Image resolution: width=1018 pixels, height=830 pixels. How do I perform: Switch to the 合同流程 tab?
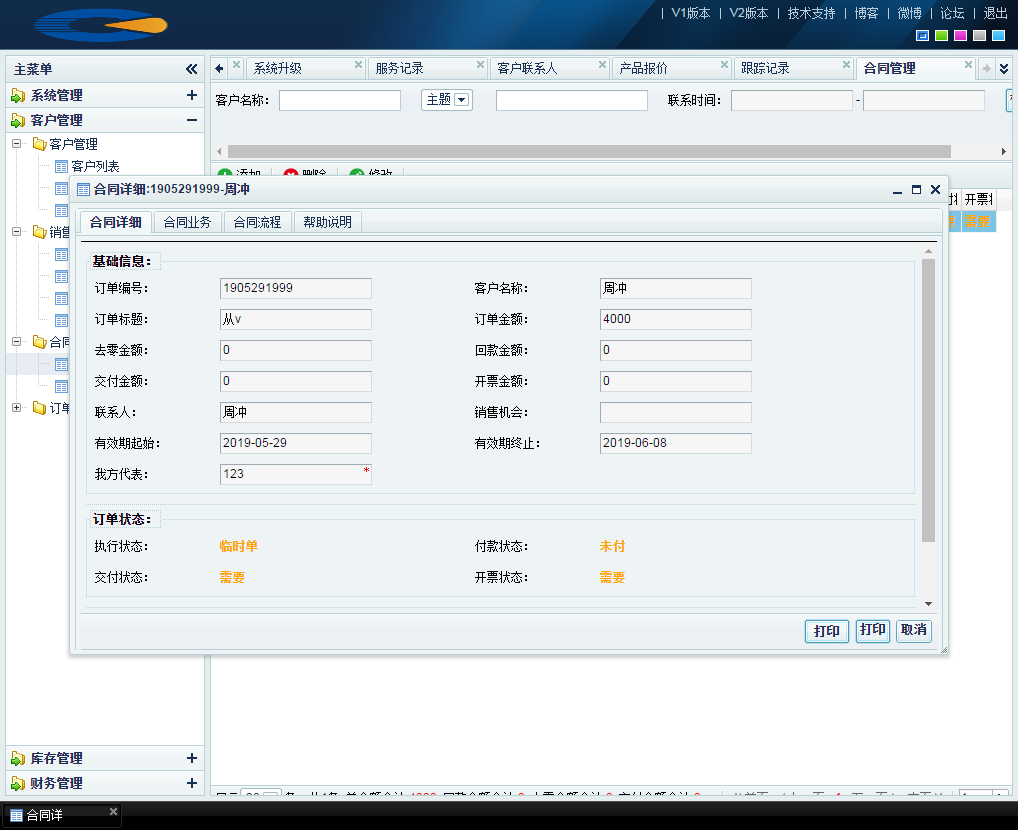click(x=257, y=222)
